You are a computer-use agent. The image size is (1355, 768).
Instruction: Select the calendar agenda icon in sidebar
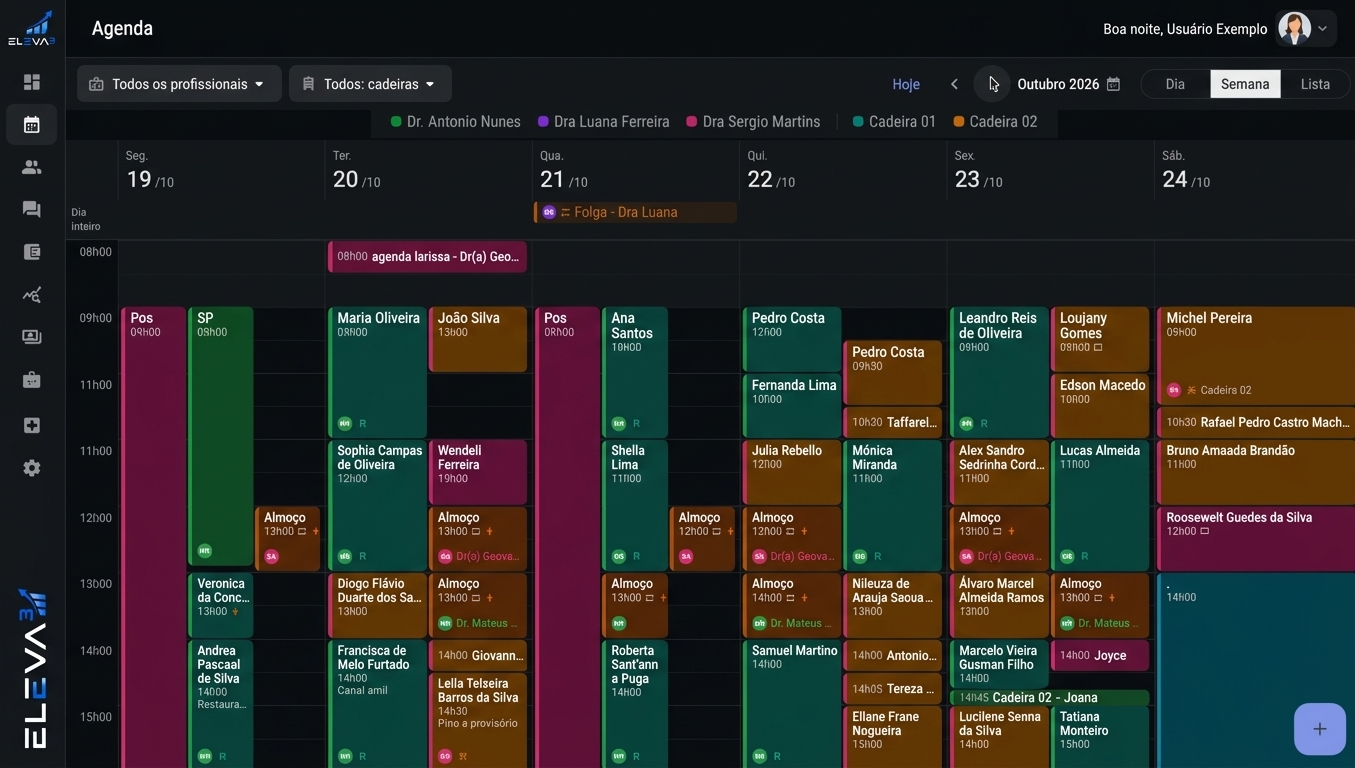[32, 125]
